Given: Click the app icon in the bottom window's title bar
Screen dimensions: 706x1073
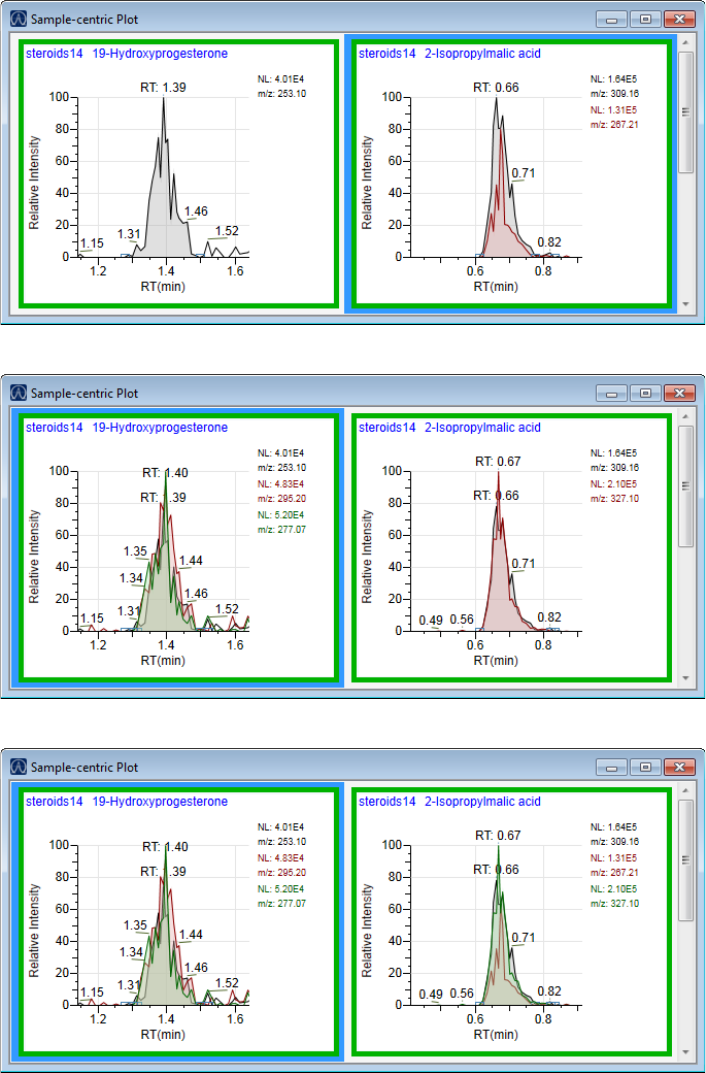Looking at the screenshot, I should (18, 767).
